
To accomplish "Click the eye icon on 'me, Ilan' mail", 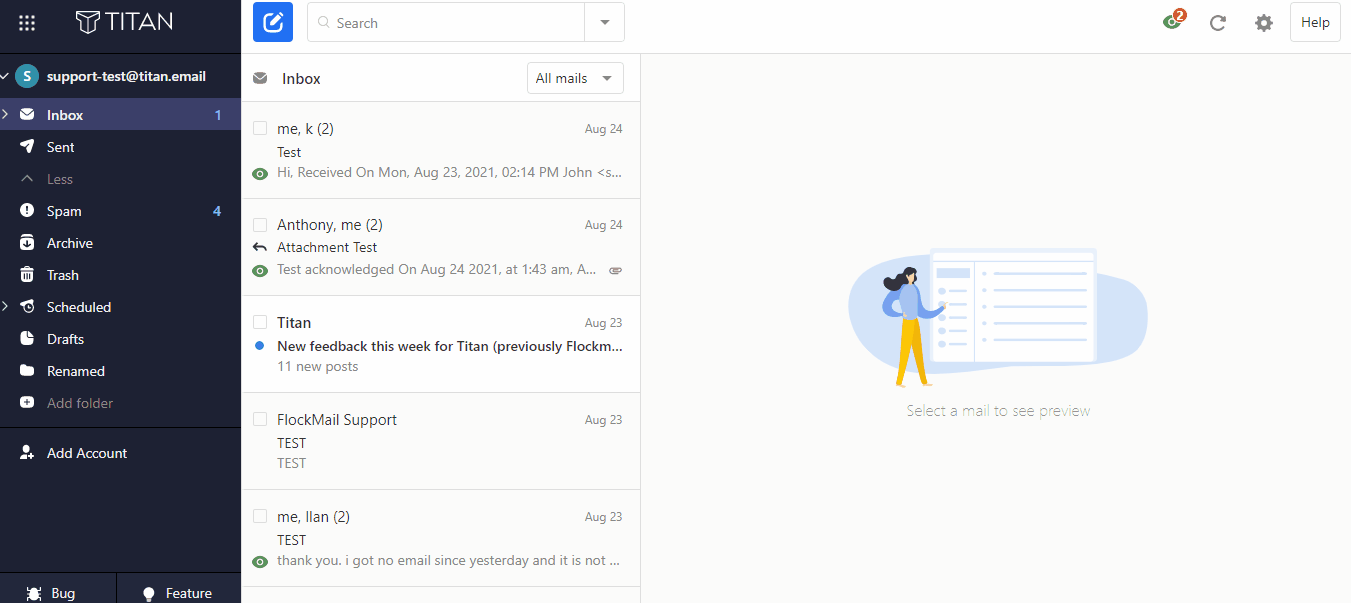I will (x=260, y=562).
